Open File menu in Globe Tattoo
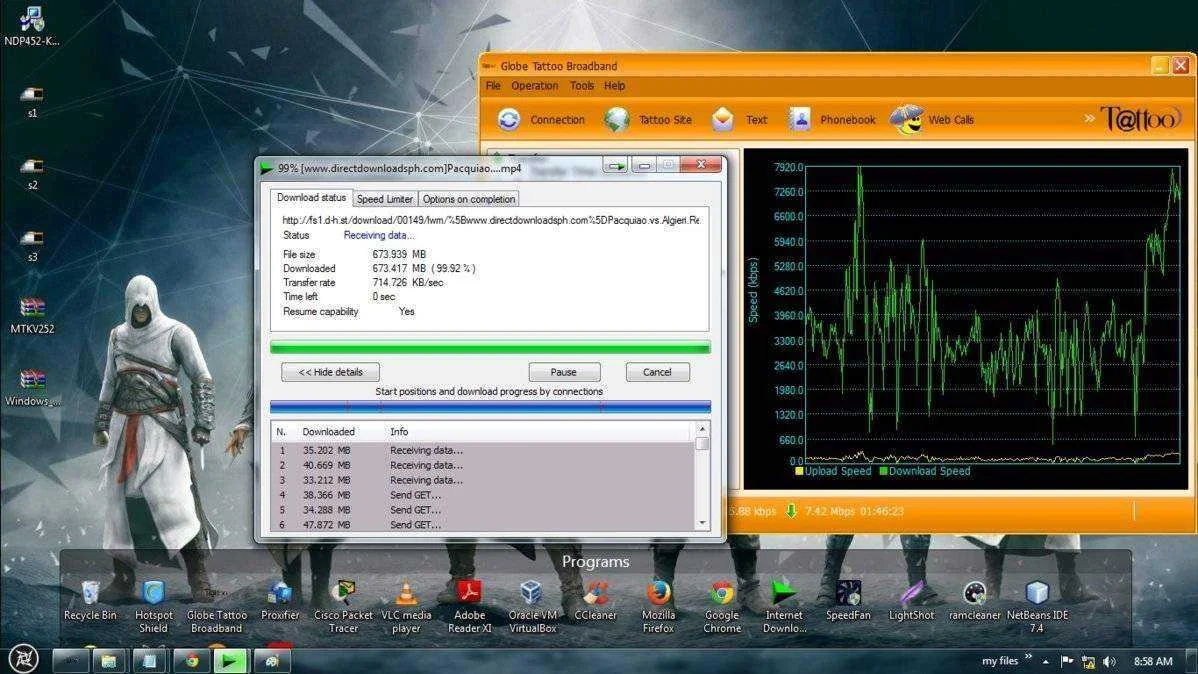This screenshot has width=1198, height=674. coord(493,86)
